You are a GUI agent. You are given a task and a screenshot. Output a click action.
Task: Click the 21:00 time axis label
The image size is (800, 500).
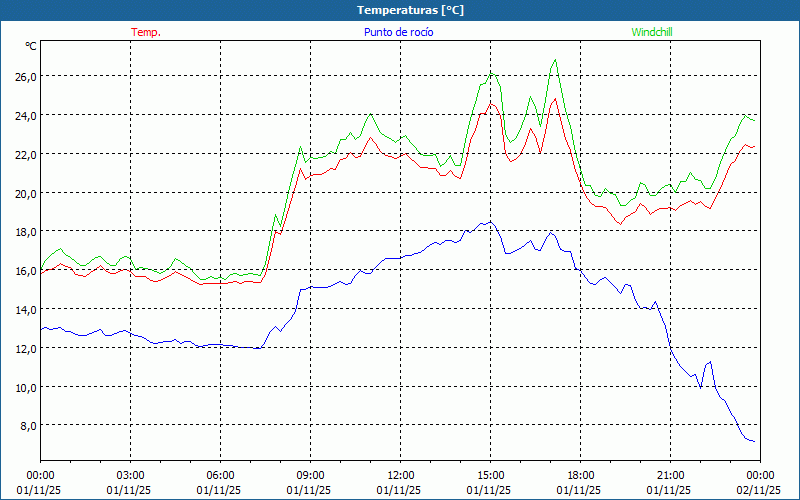670,475
